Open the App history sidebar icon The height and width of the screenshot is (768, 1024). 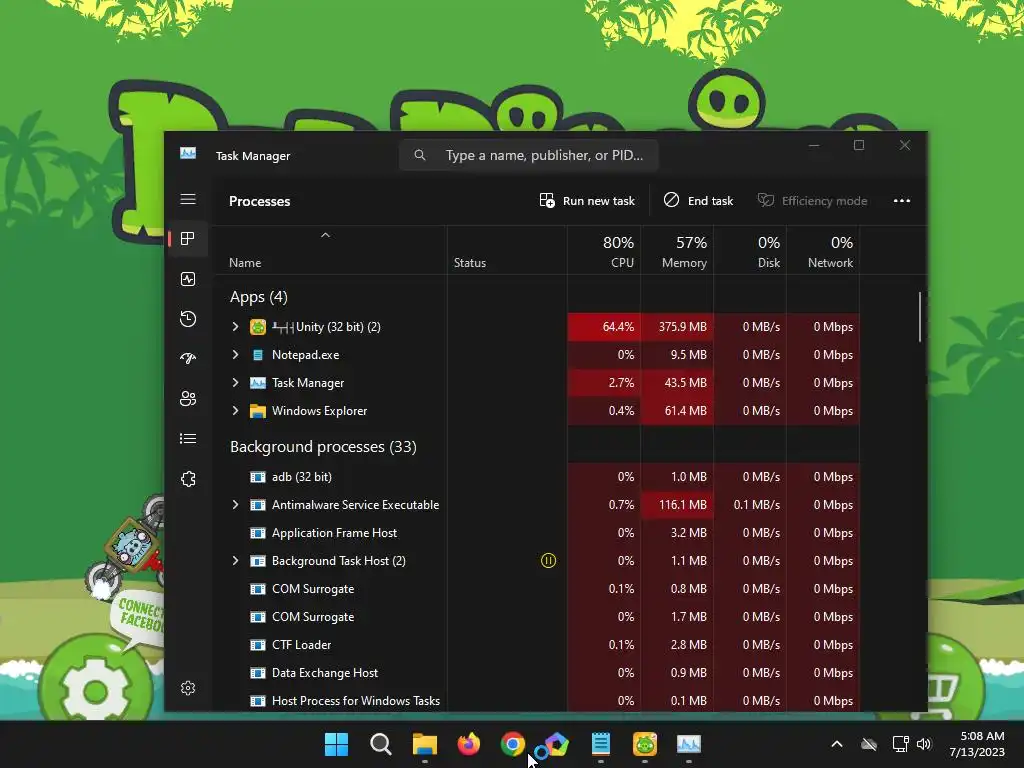tap(188, 319)
